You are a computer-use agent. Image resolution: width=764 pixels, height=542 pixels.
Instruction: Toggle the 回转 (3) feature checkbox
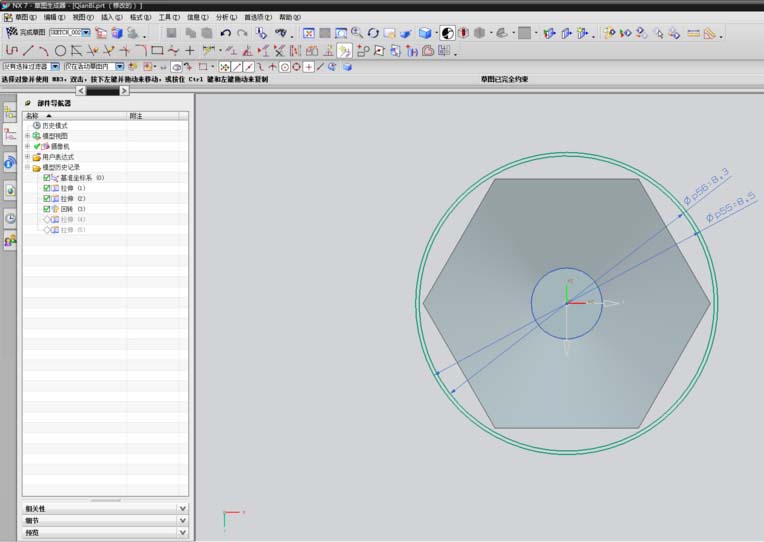[46, 209]
